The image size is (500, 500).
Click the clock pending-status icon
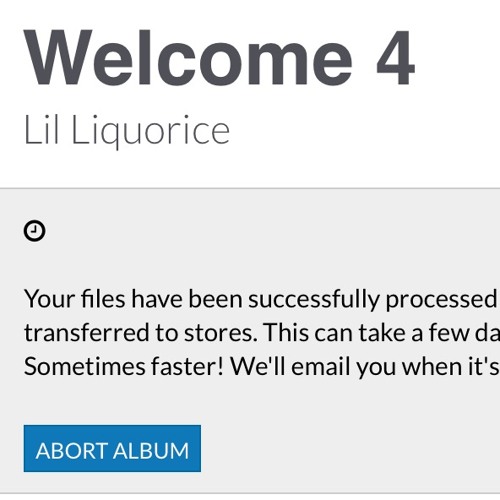click(x=34, y=231)
